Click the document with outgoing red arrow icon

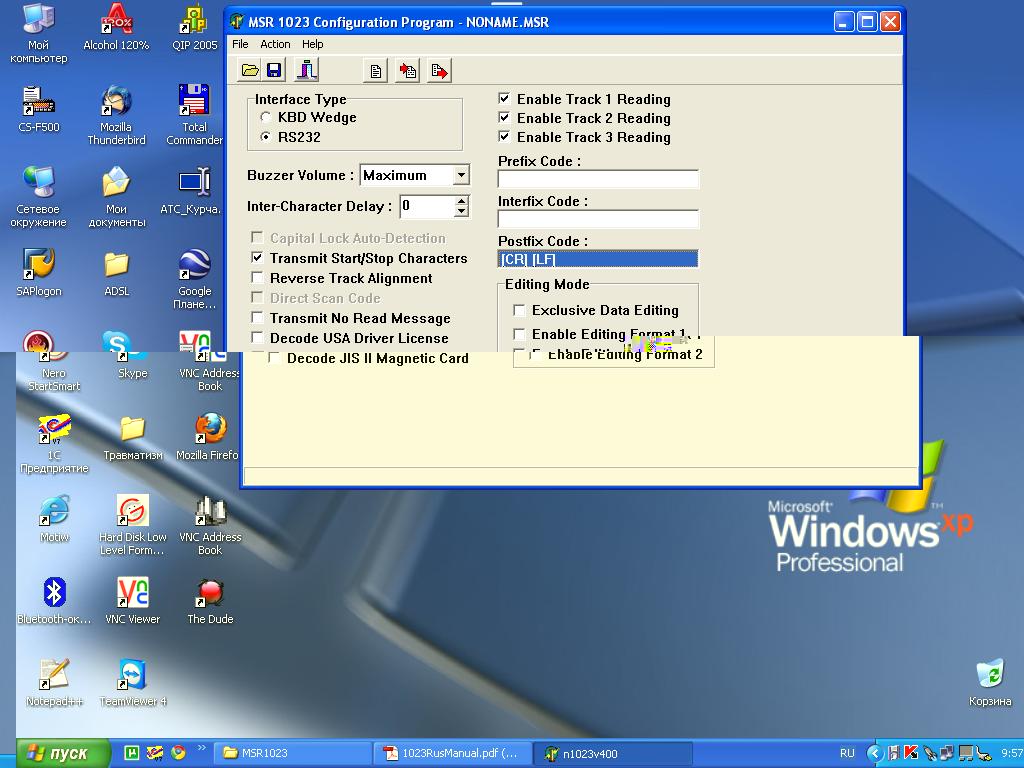[440, 71]
